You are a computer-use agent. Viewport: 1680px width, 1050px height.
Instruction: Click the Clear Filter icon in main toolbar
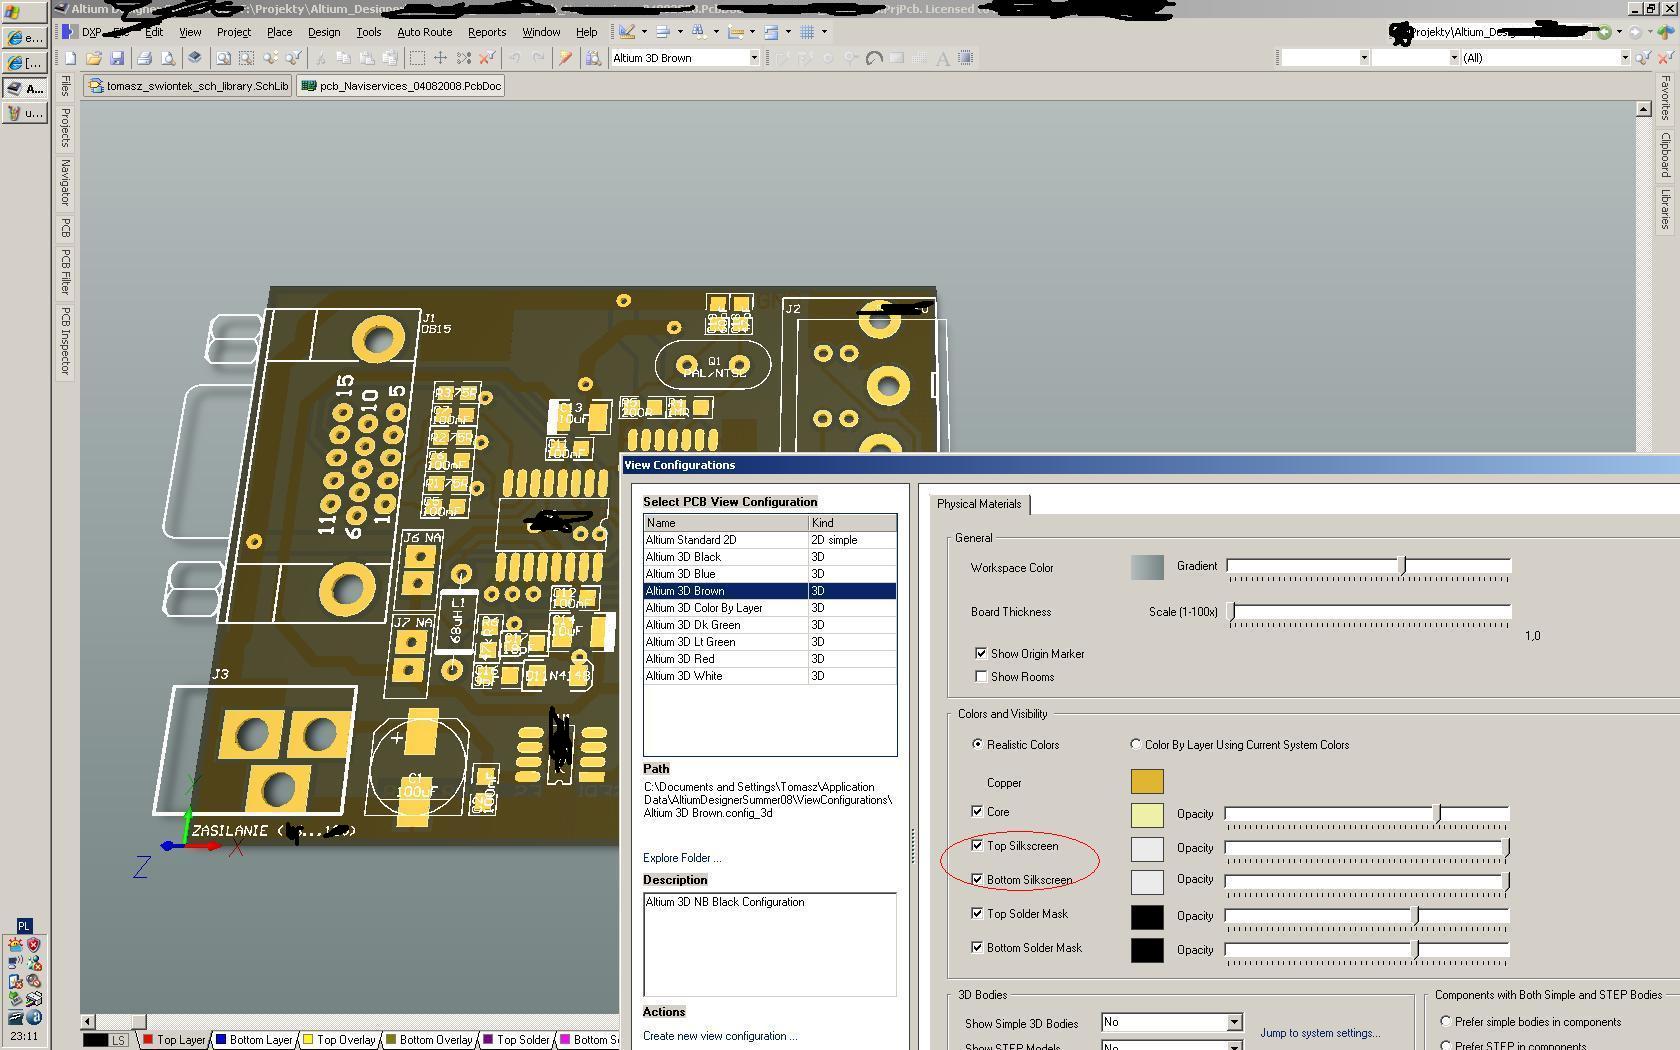(488, 58)
